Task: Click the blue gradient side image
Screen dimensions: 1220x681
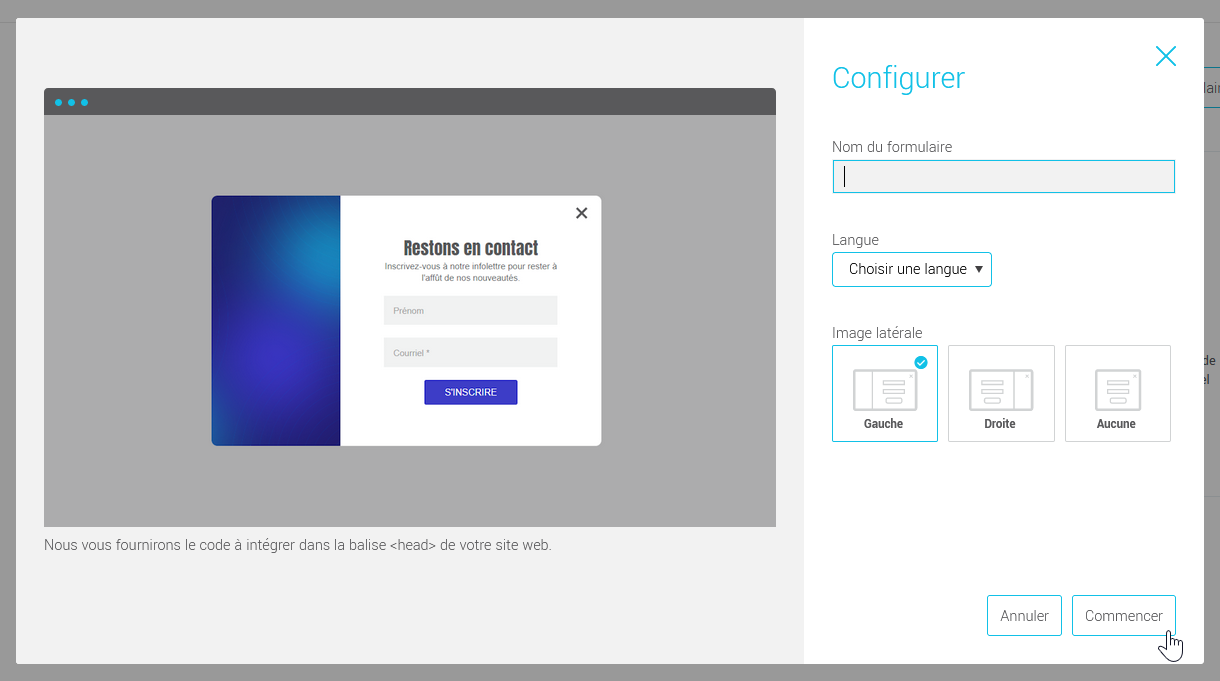Action: (276, 320)
